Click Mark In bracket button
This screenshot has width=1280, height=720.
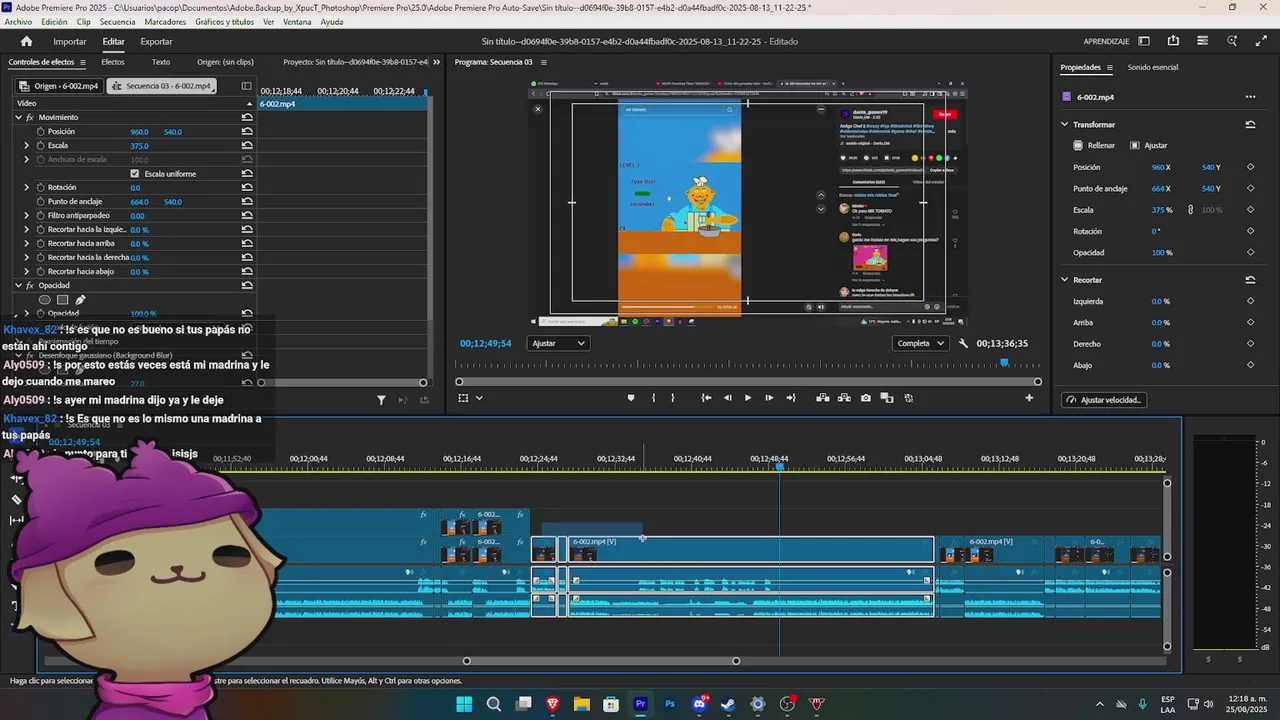tap(653, 398)
